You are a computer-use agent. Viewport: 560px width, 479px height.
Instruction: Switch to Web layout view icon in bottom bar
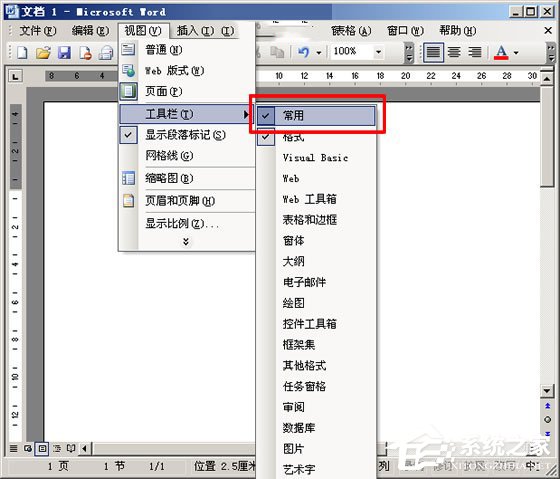click(28, 448)
